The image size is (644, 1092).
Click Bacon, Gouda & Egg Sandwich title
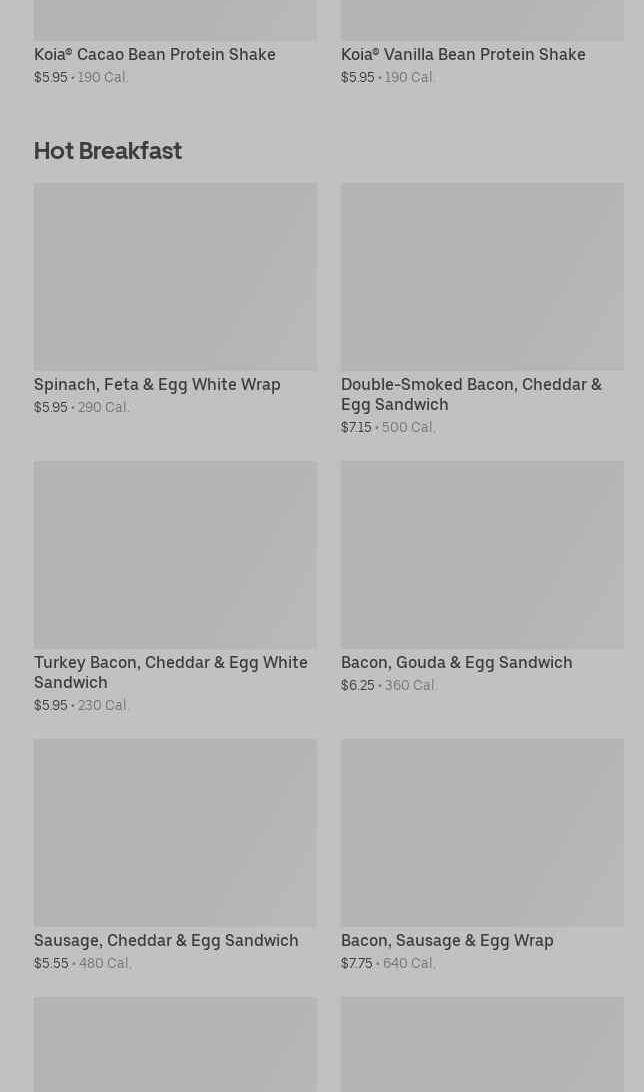457,662
